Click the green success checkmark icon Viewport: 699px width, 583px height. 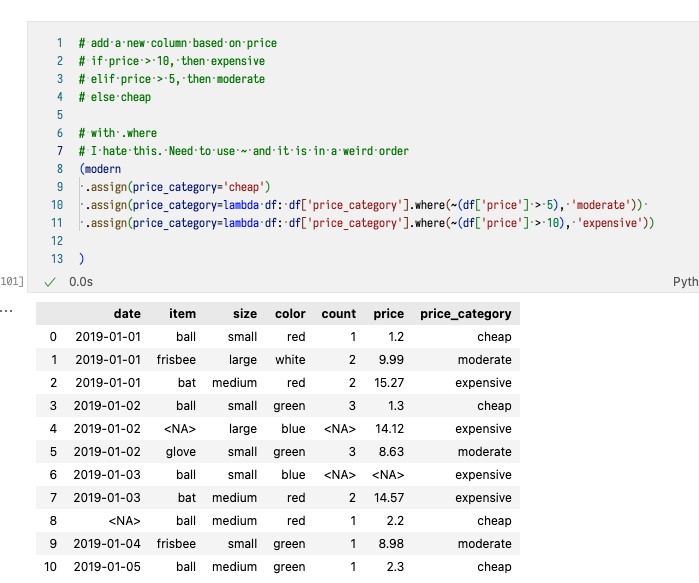50,282
